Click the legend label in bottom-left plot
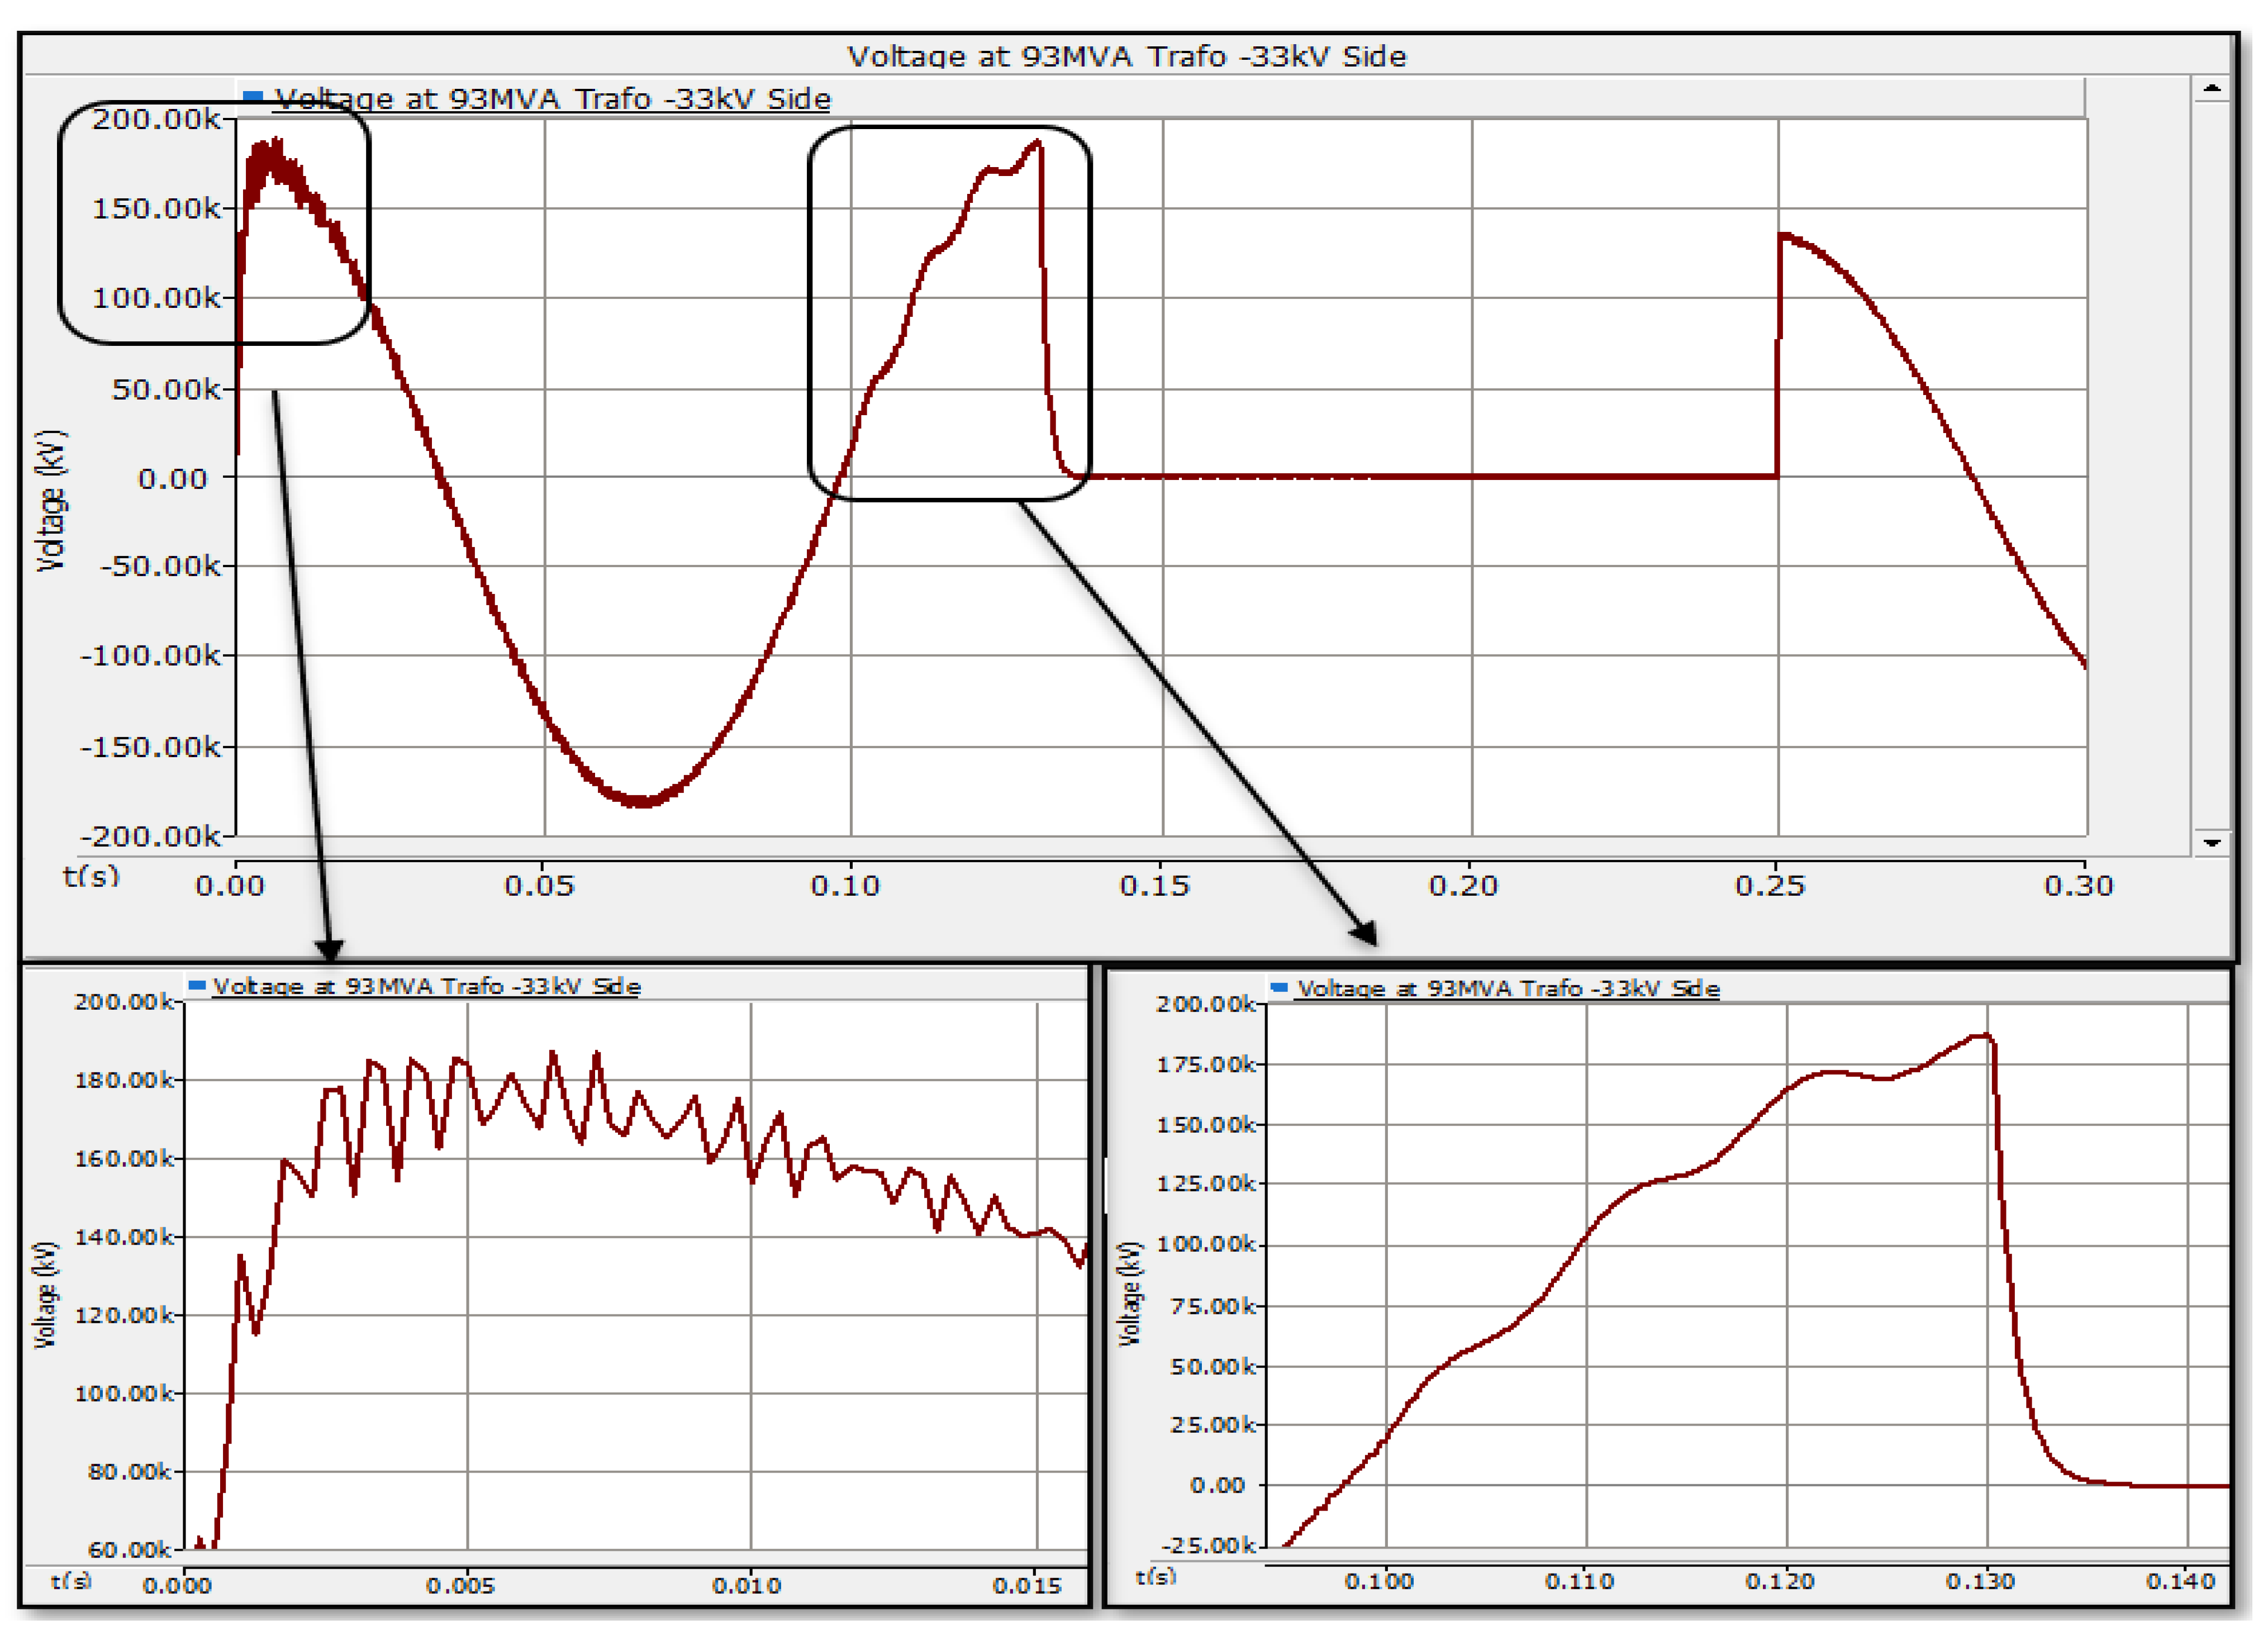 pos(426,986)
